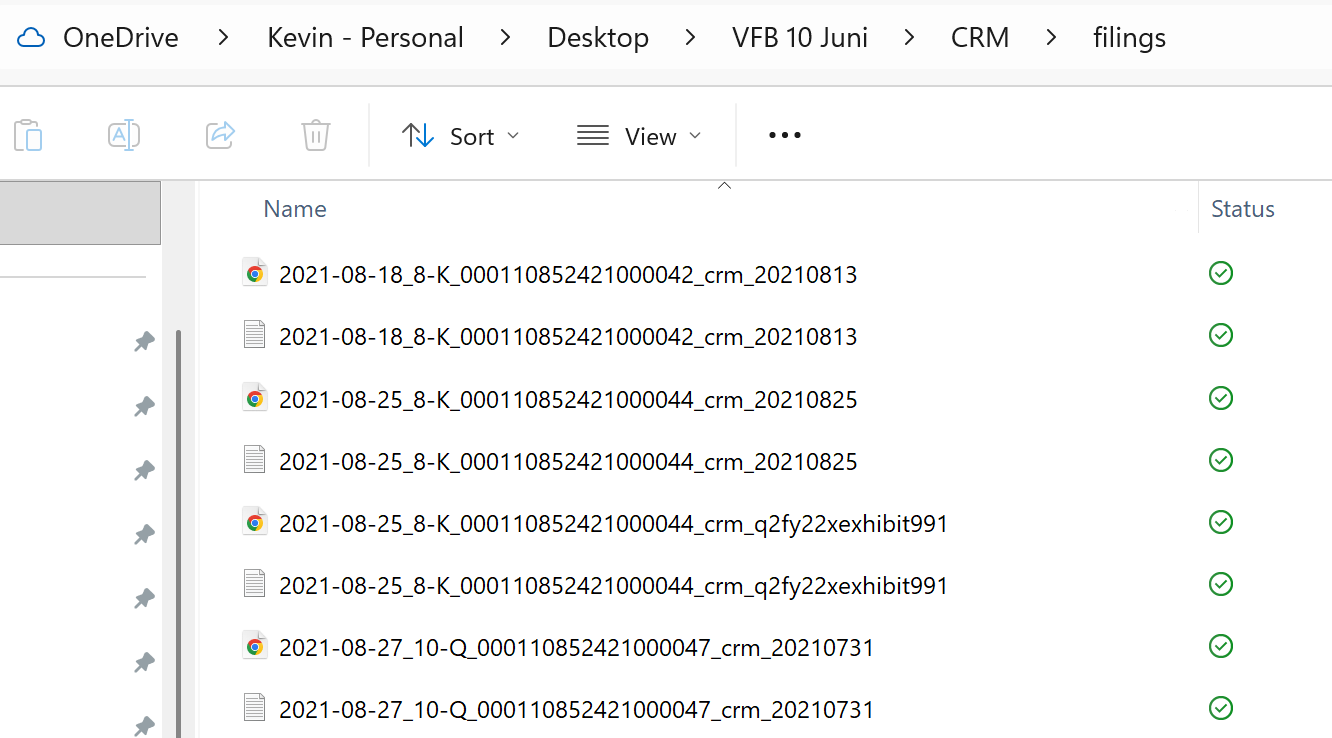Image resolution: width=1332 pixels, height=738 pixels.
Task: Go to the Kevin - Personal breadcrumb
Action: 365,38
